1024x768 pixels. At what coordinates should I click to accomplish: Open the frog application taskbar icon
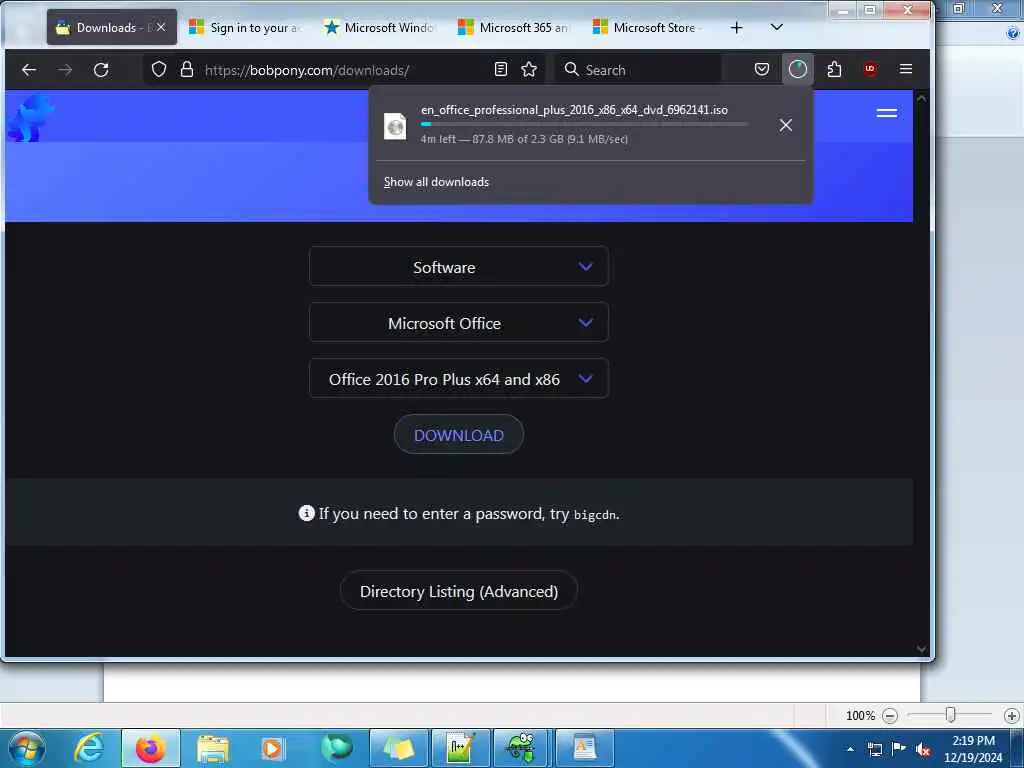coord(522,748)
